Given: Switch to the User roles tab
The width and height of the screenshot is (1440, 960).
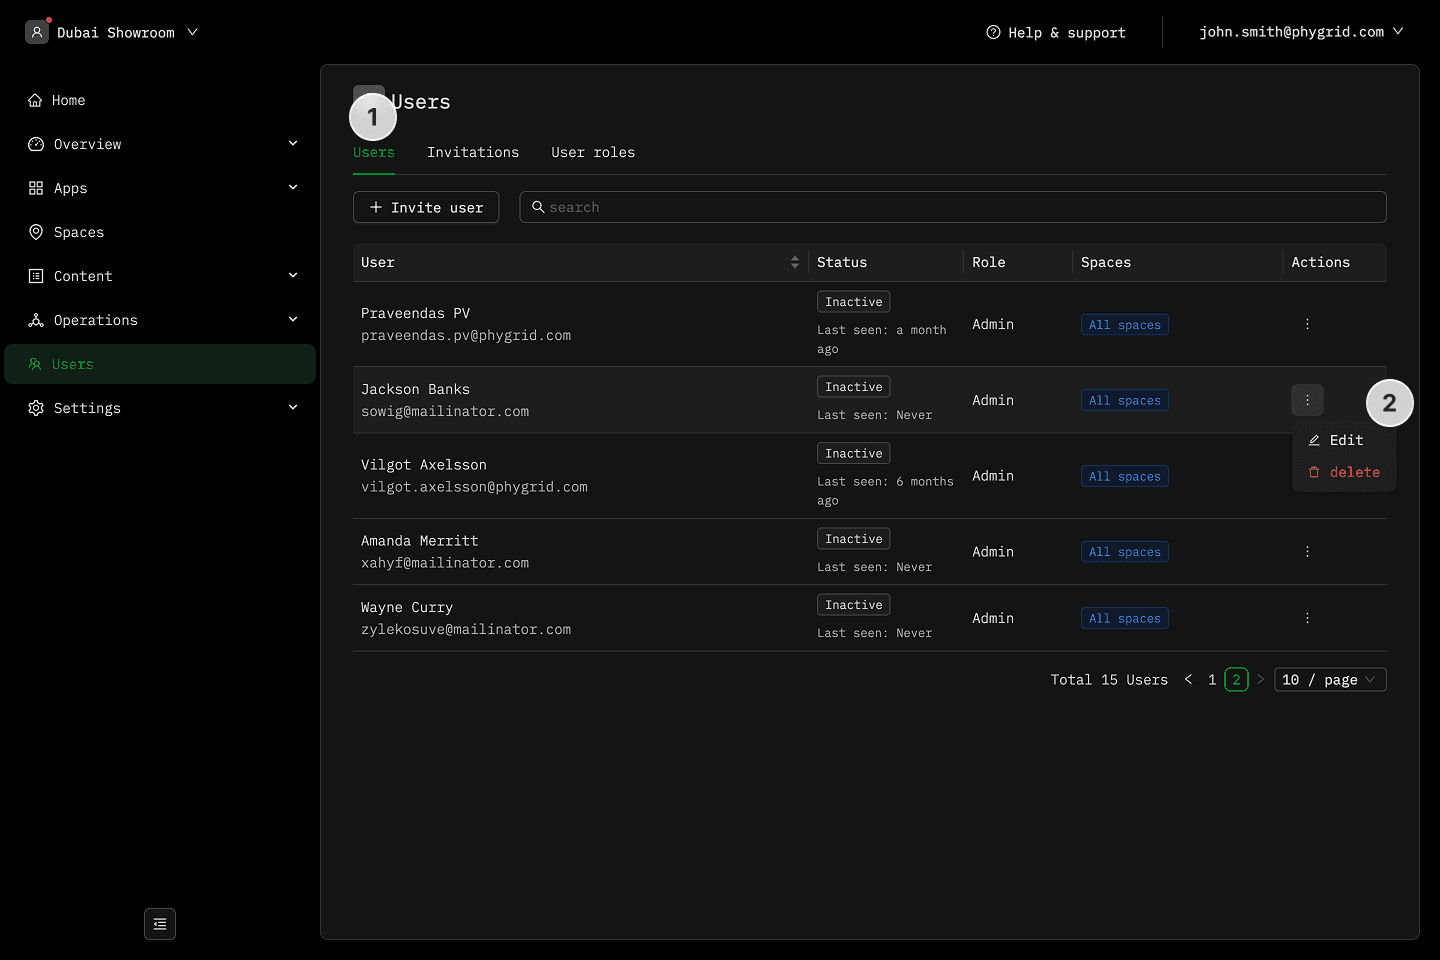Looking at the screenshot, I should (x=593, y=152).
